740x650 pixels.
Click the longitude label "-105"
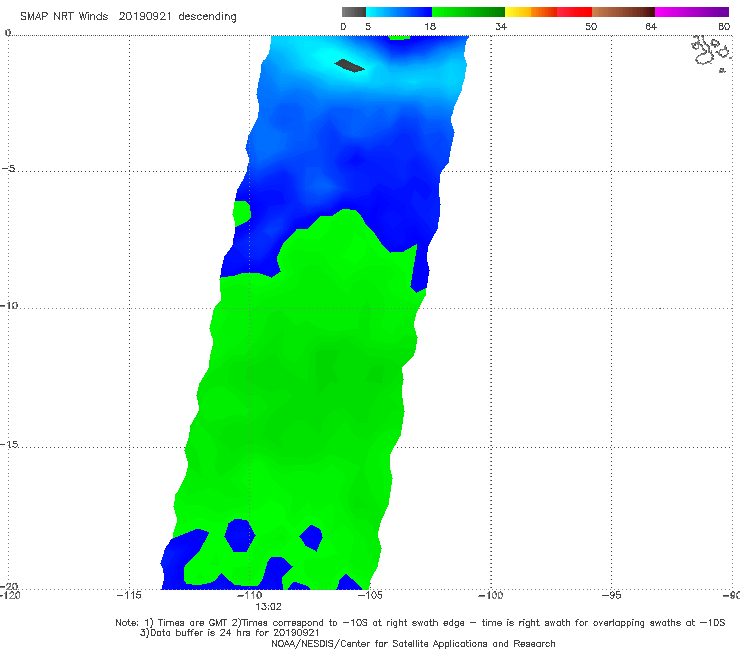click(x=370, y=595)
